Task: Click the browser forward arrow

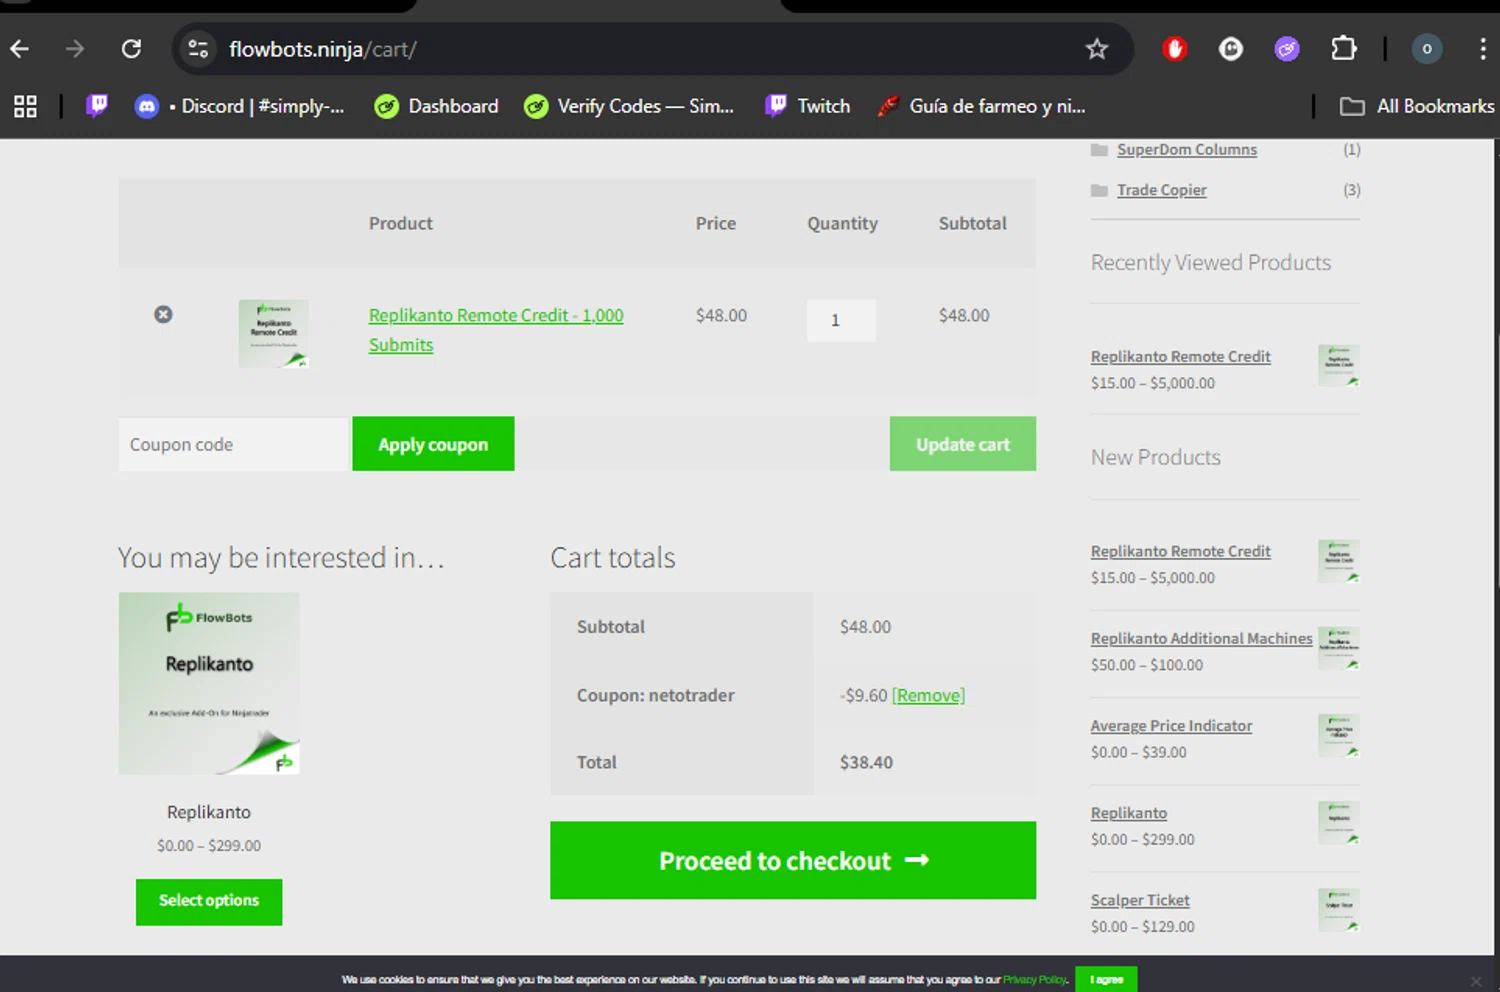Action: click(x=75, y=49)
